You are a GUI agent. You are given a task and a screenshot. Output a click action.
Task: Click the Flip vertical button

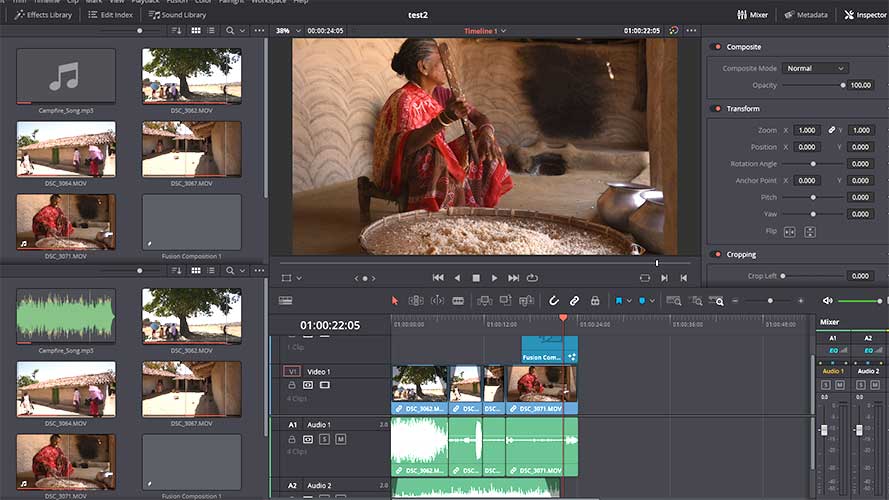point(810,232)
